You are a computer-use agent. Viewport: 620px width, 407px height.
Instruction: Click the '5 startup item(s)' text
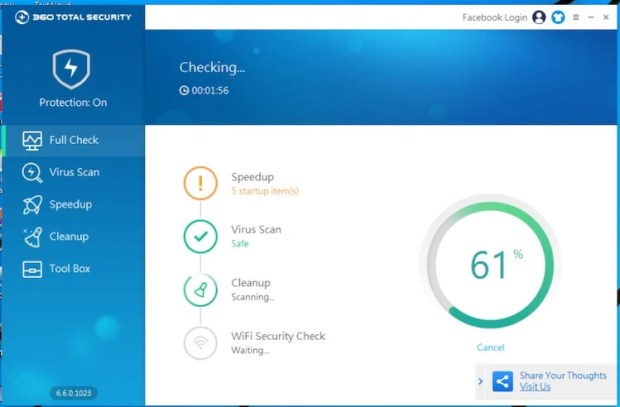pyautogui.click(x=265, y=191)
